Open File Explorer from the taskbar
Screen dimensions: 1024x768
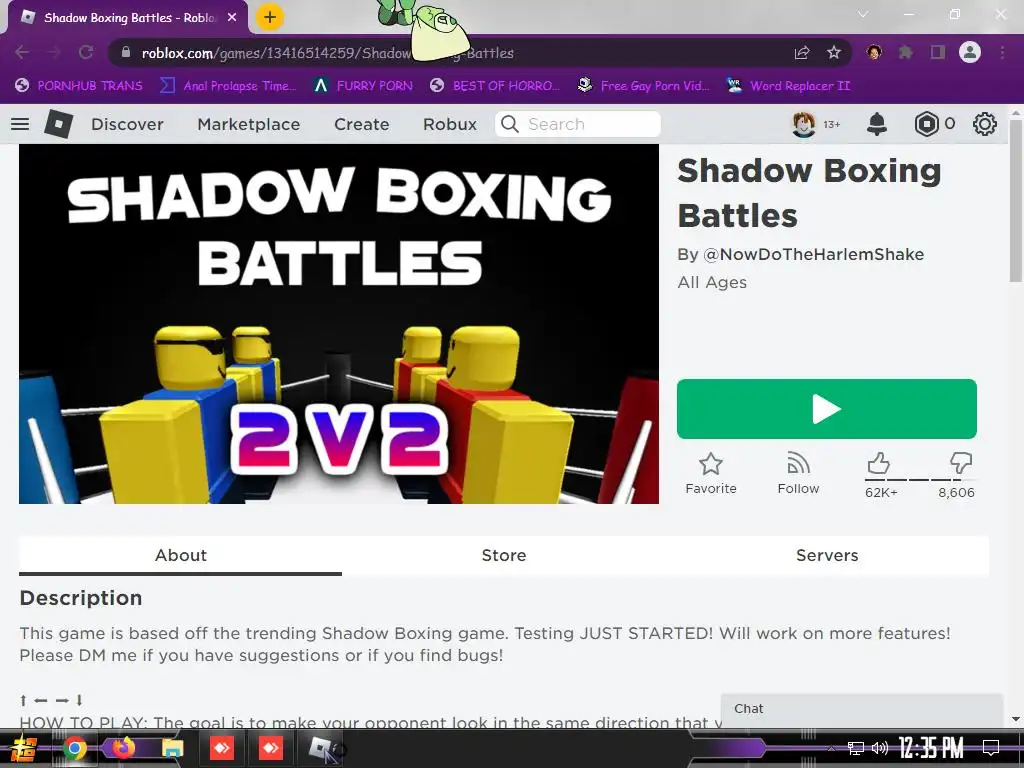point(172,748)
